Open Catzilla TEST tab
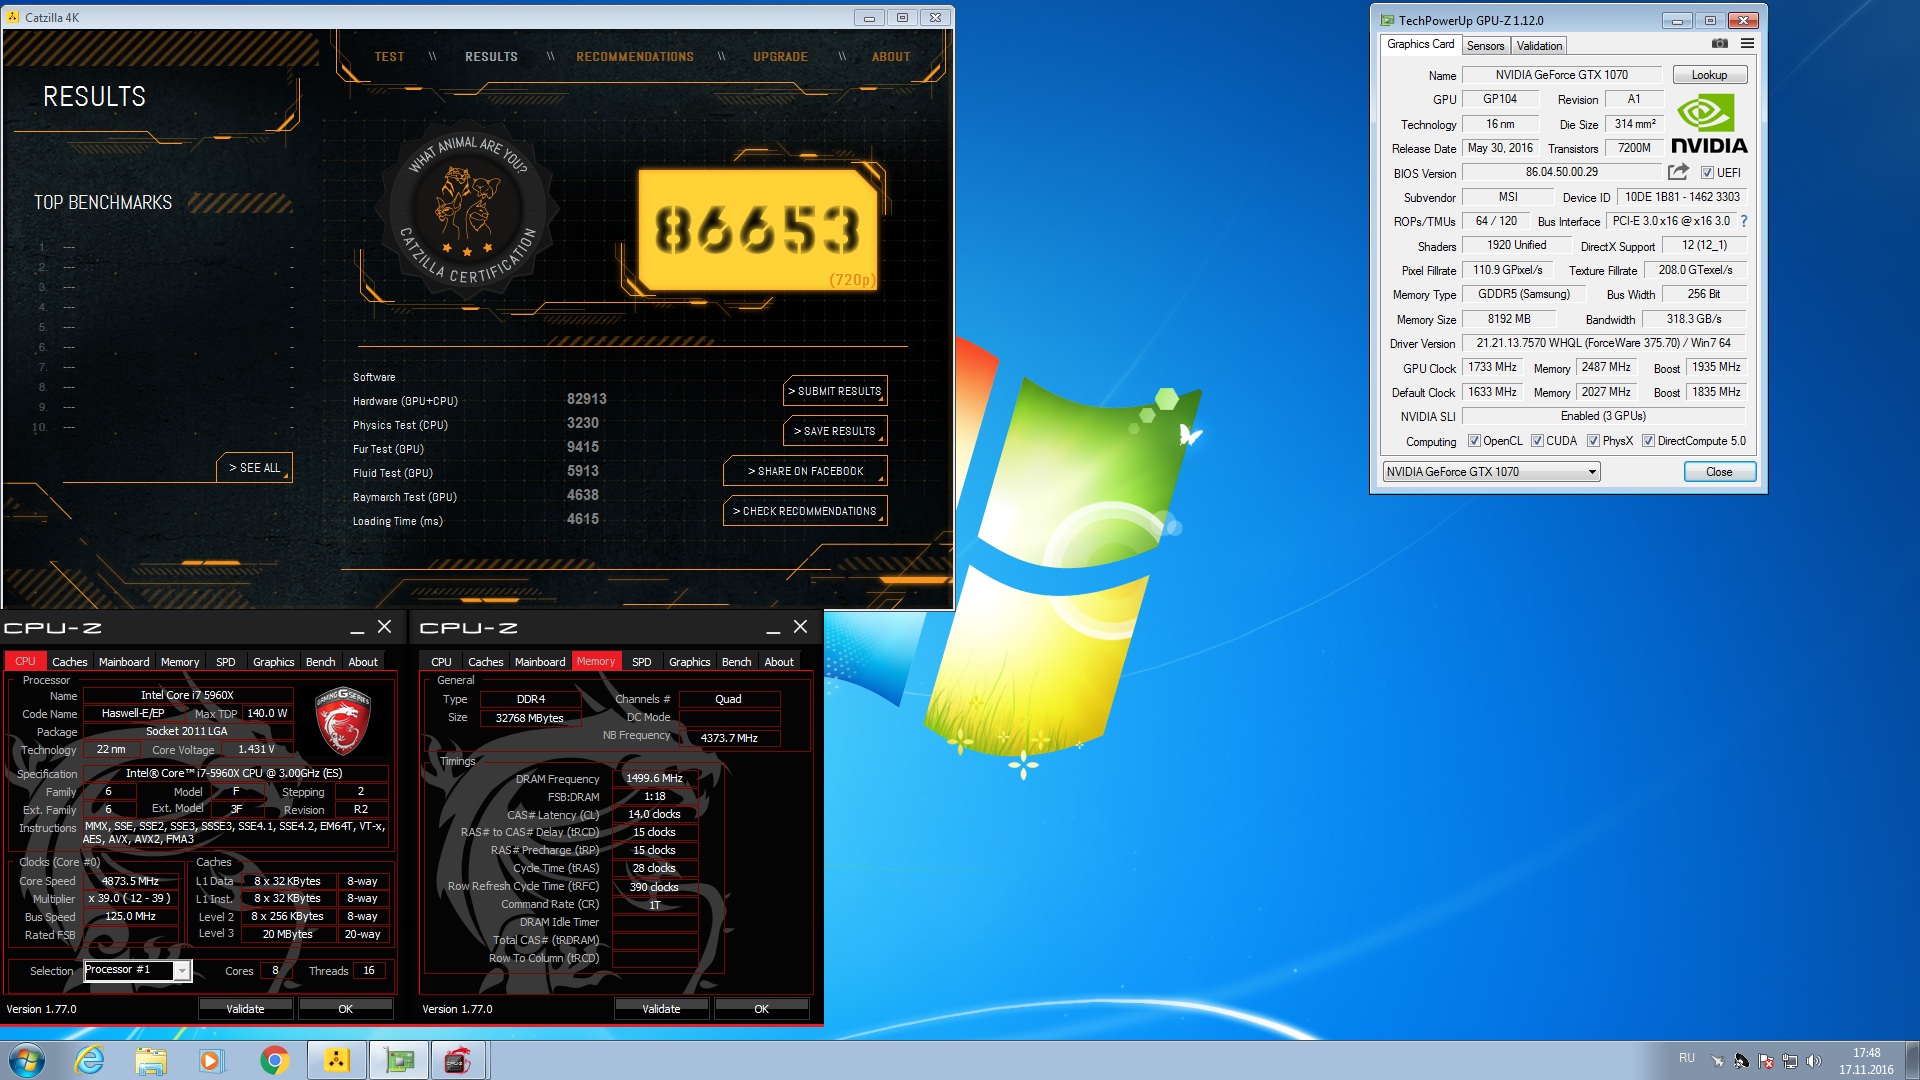This screenshot has height=1080, width=1920. [389, 57]
